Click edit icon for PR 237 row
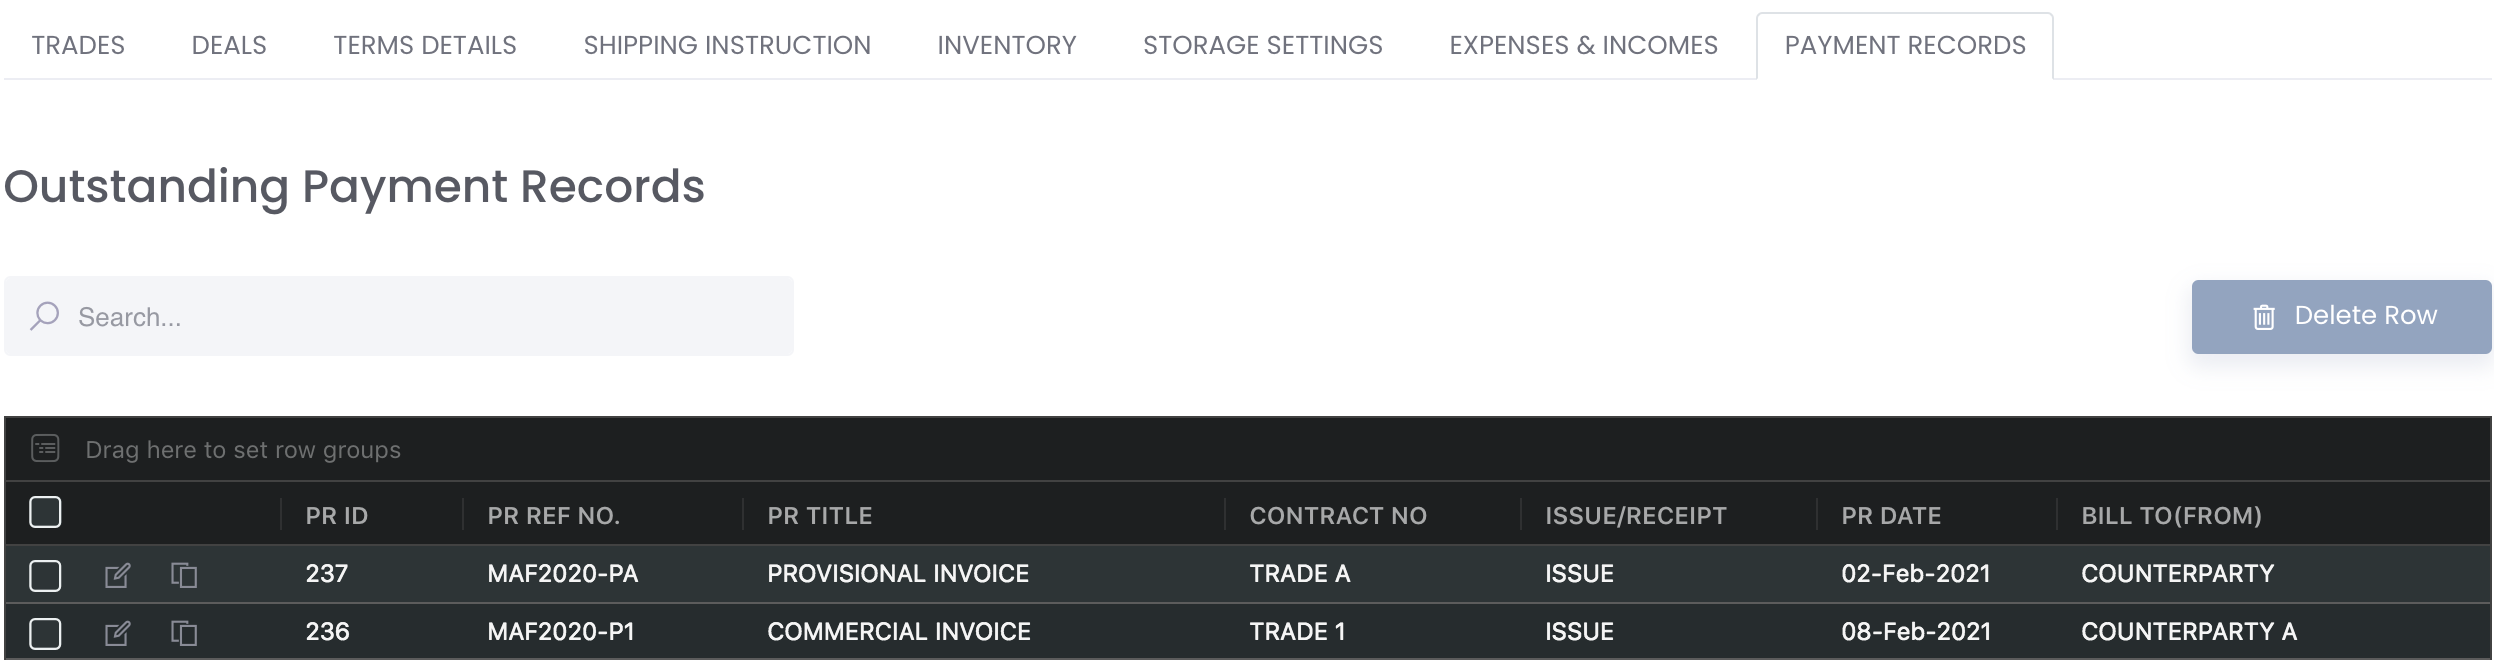 [x=117, y=575]
